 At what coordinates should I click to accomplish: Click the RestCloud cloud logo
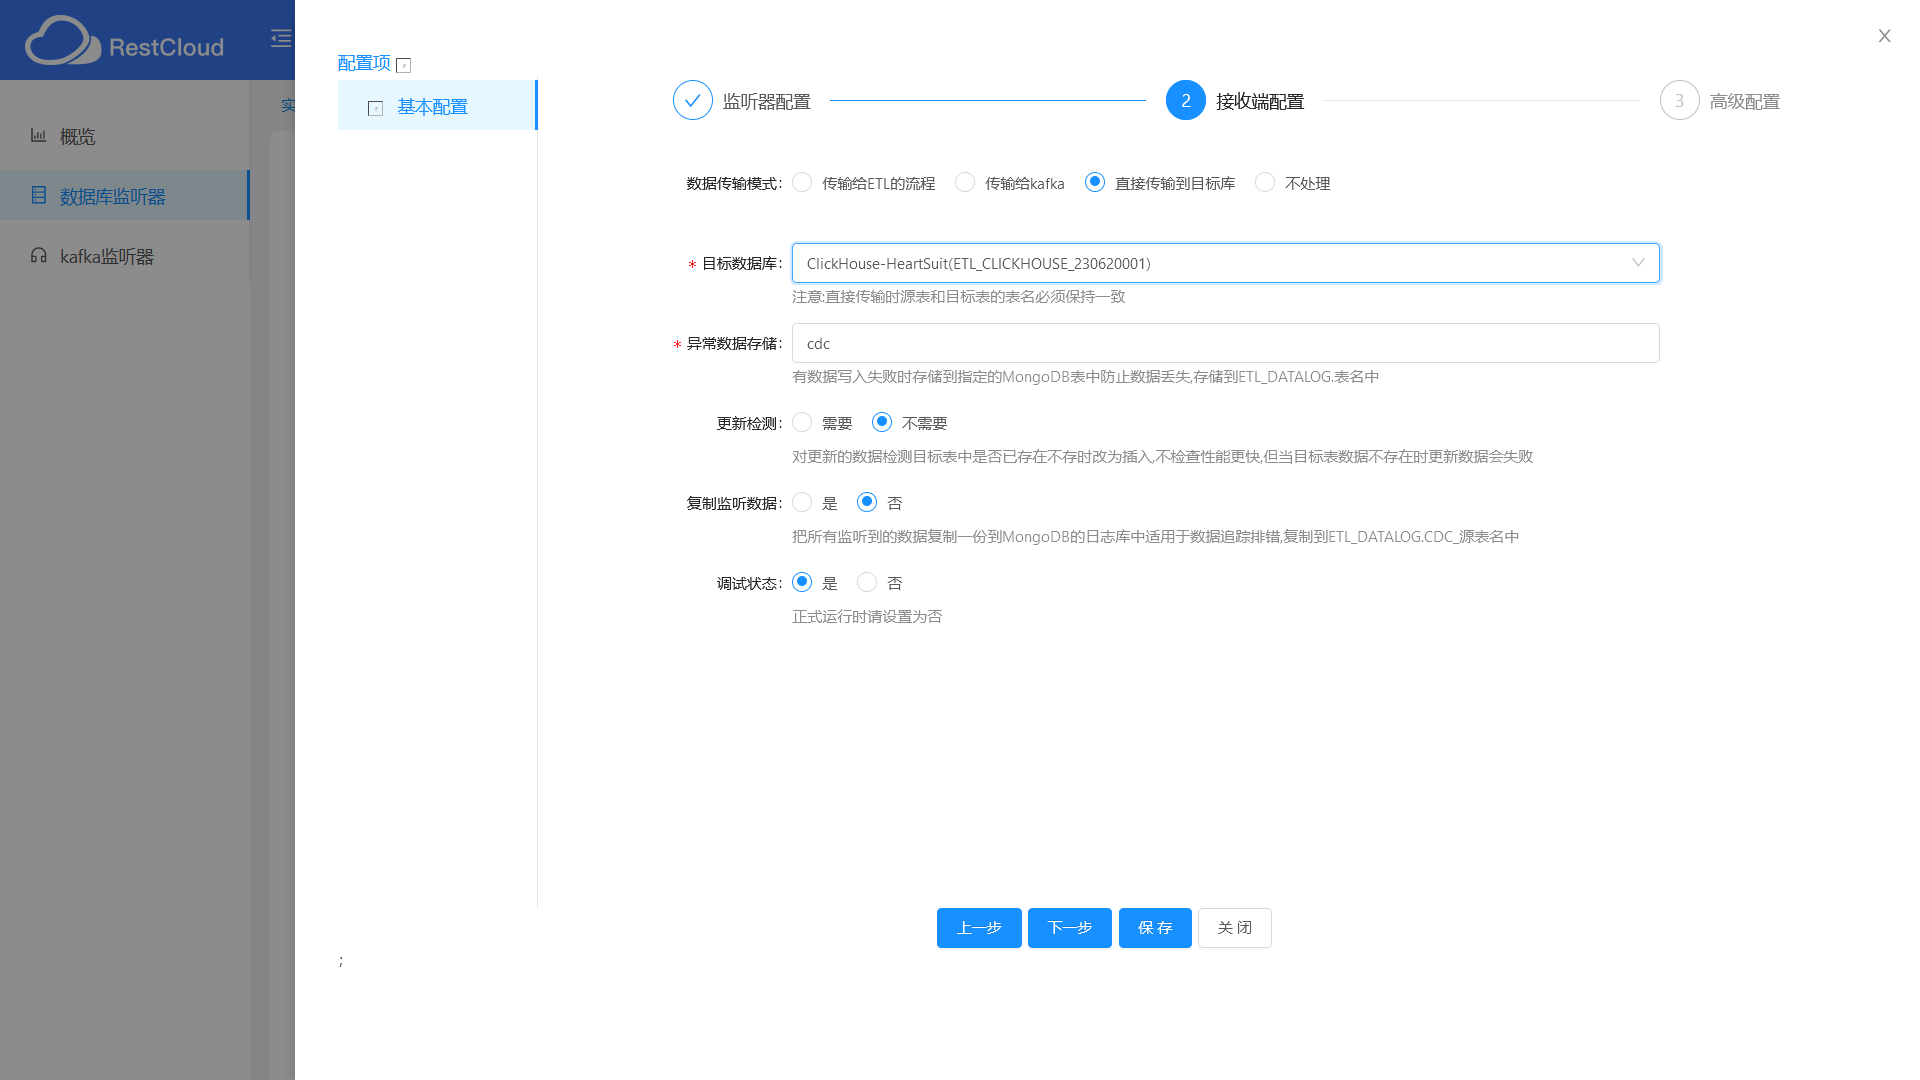click(62, 42)
